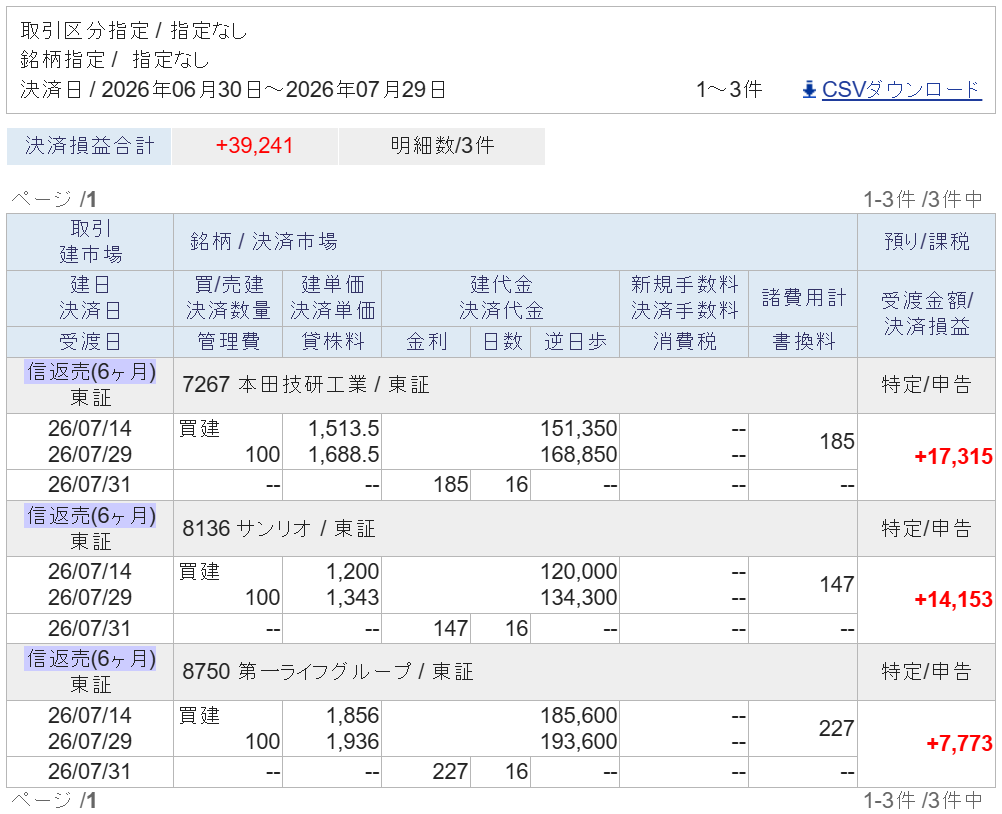1002x814 pixels.
Task: Select the +39,241 total profit value
Action: coord(254,146)
